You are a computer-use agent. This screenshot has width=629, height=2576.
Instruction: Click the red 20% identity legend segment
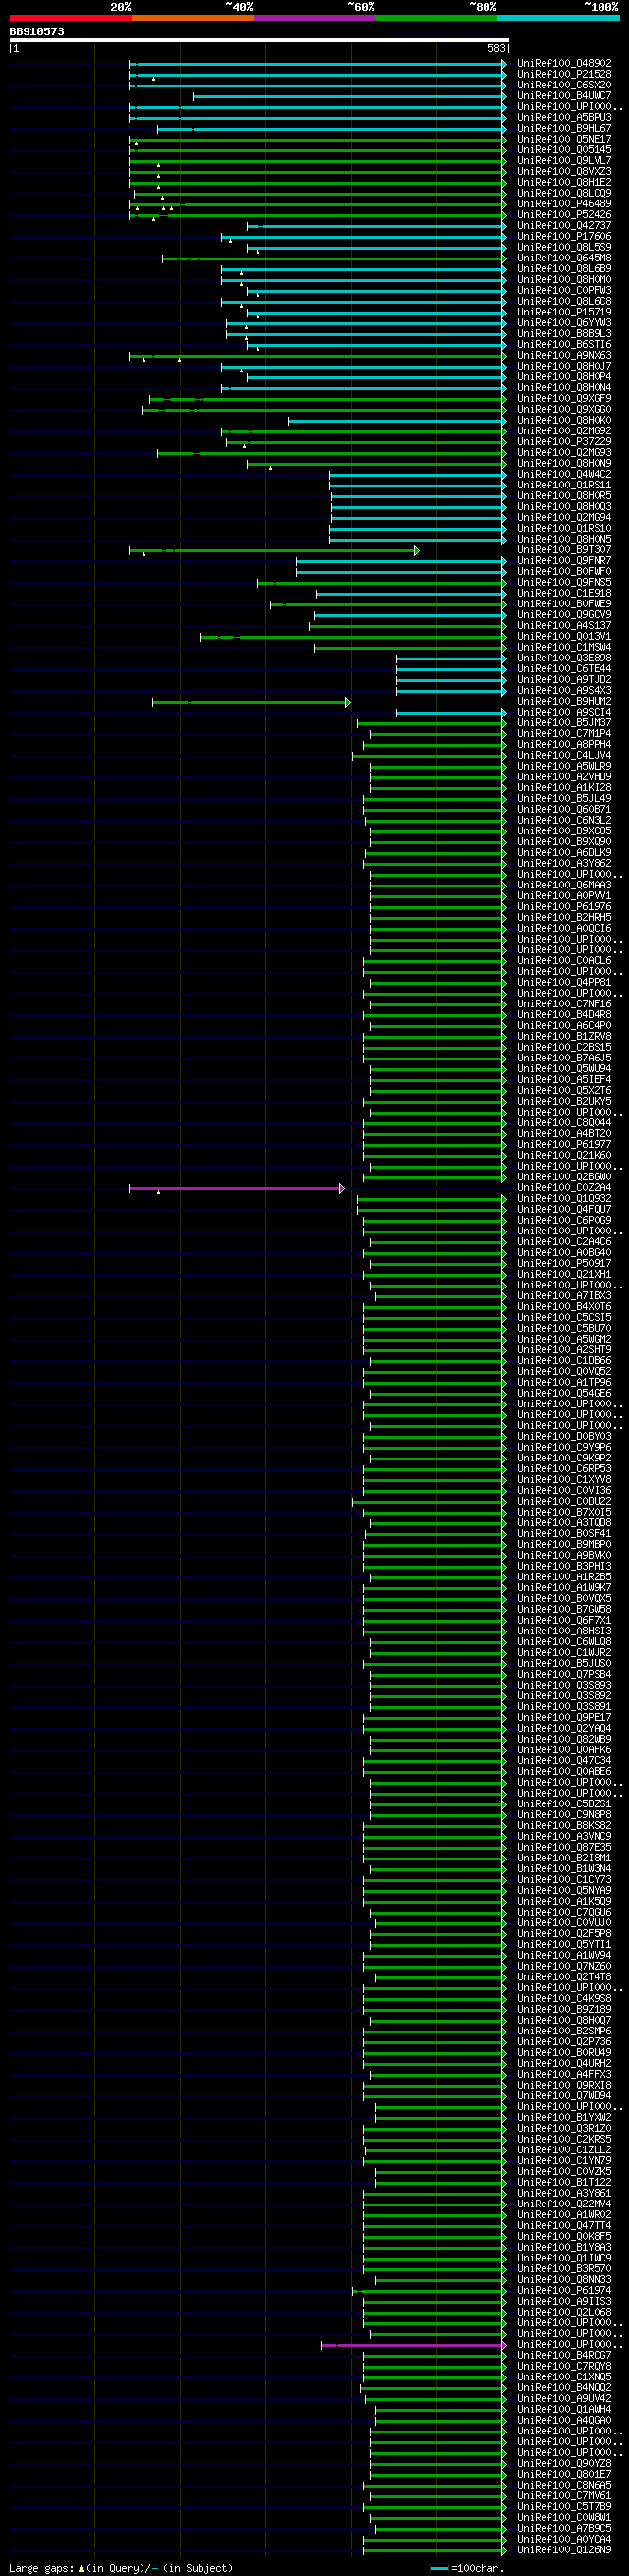coord(70,18)
